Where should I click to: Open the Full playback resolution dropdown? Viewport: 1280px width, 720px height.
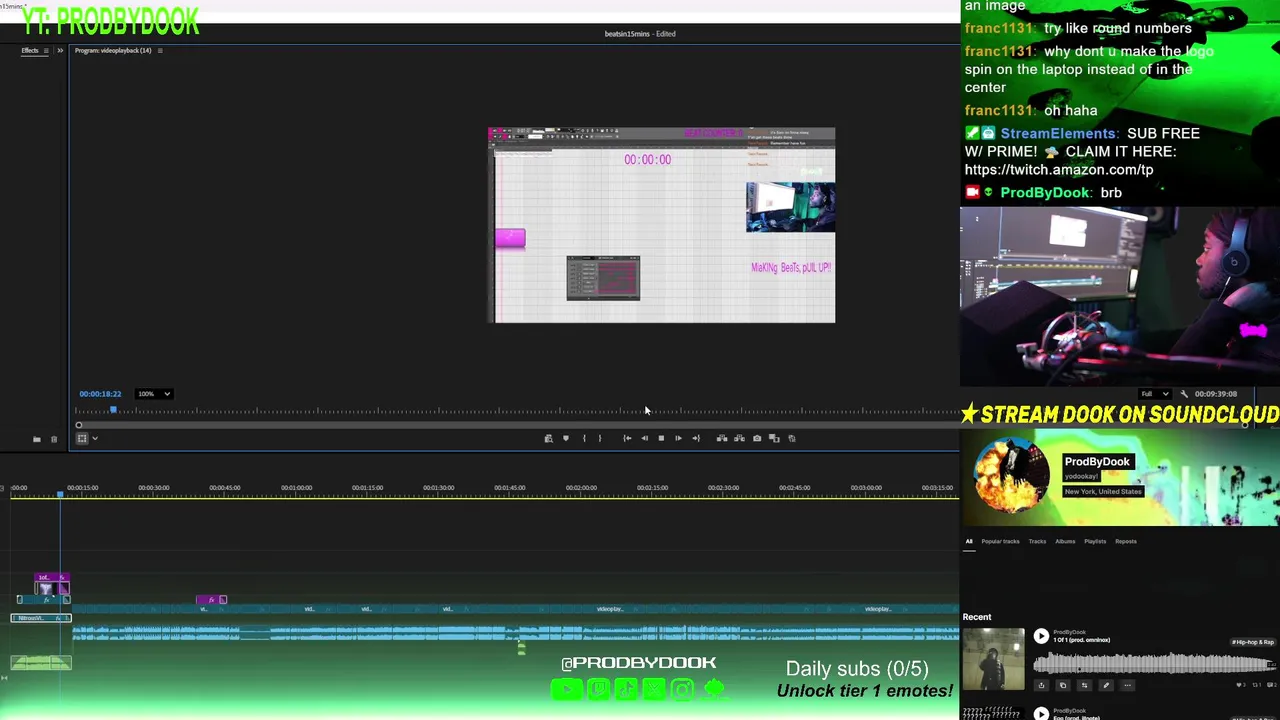click(1155, 394)
